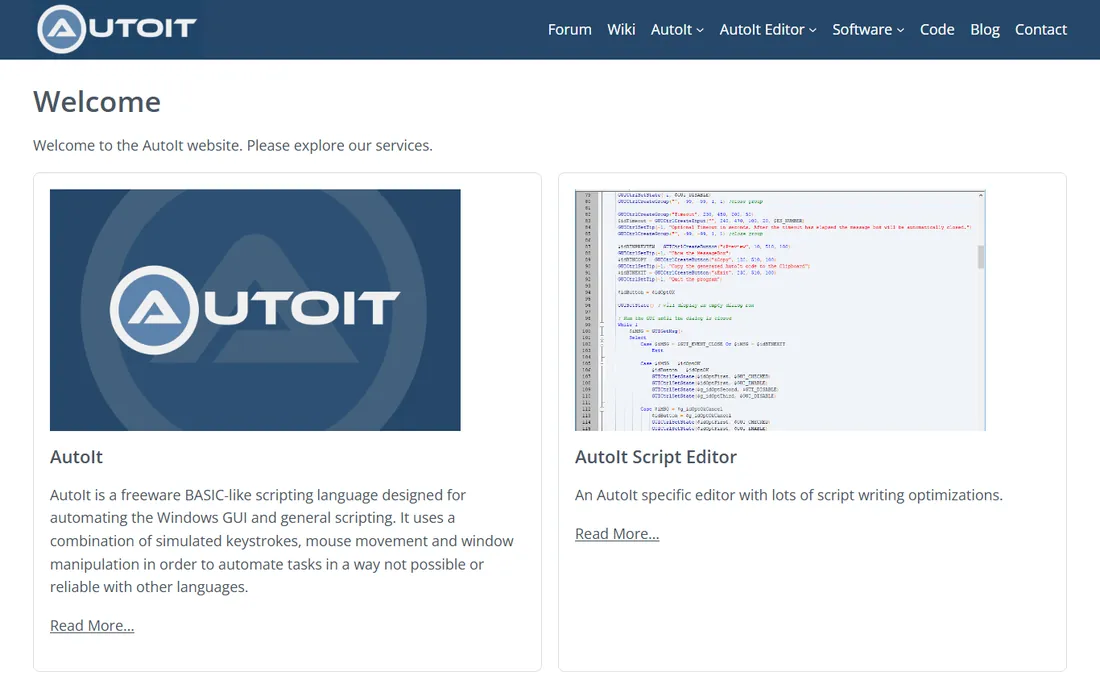This screenshot has height=688, width=1100.
Task: Click the script editor screenshot thumbnail
Action: (x=780, y=310)
